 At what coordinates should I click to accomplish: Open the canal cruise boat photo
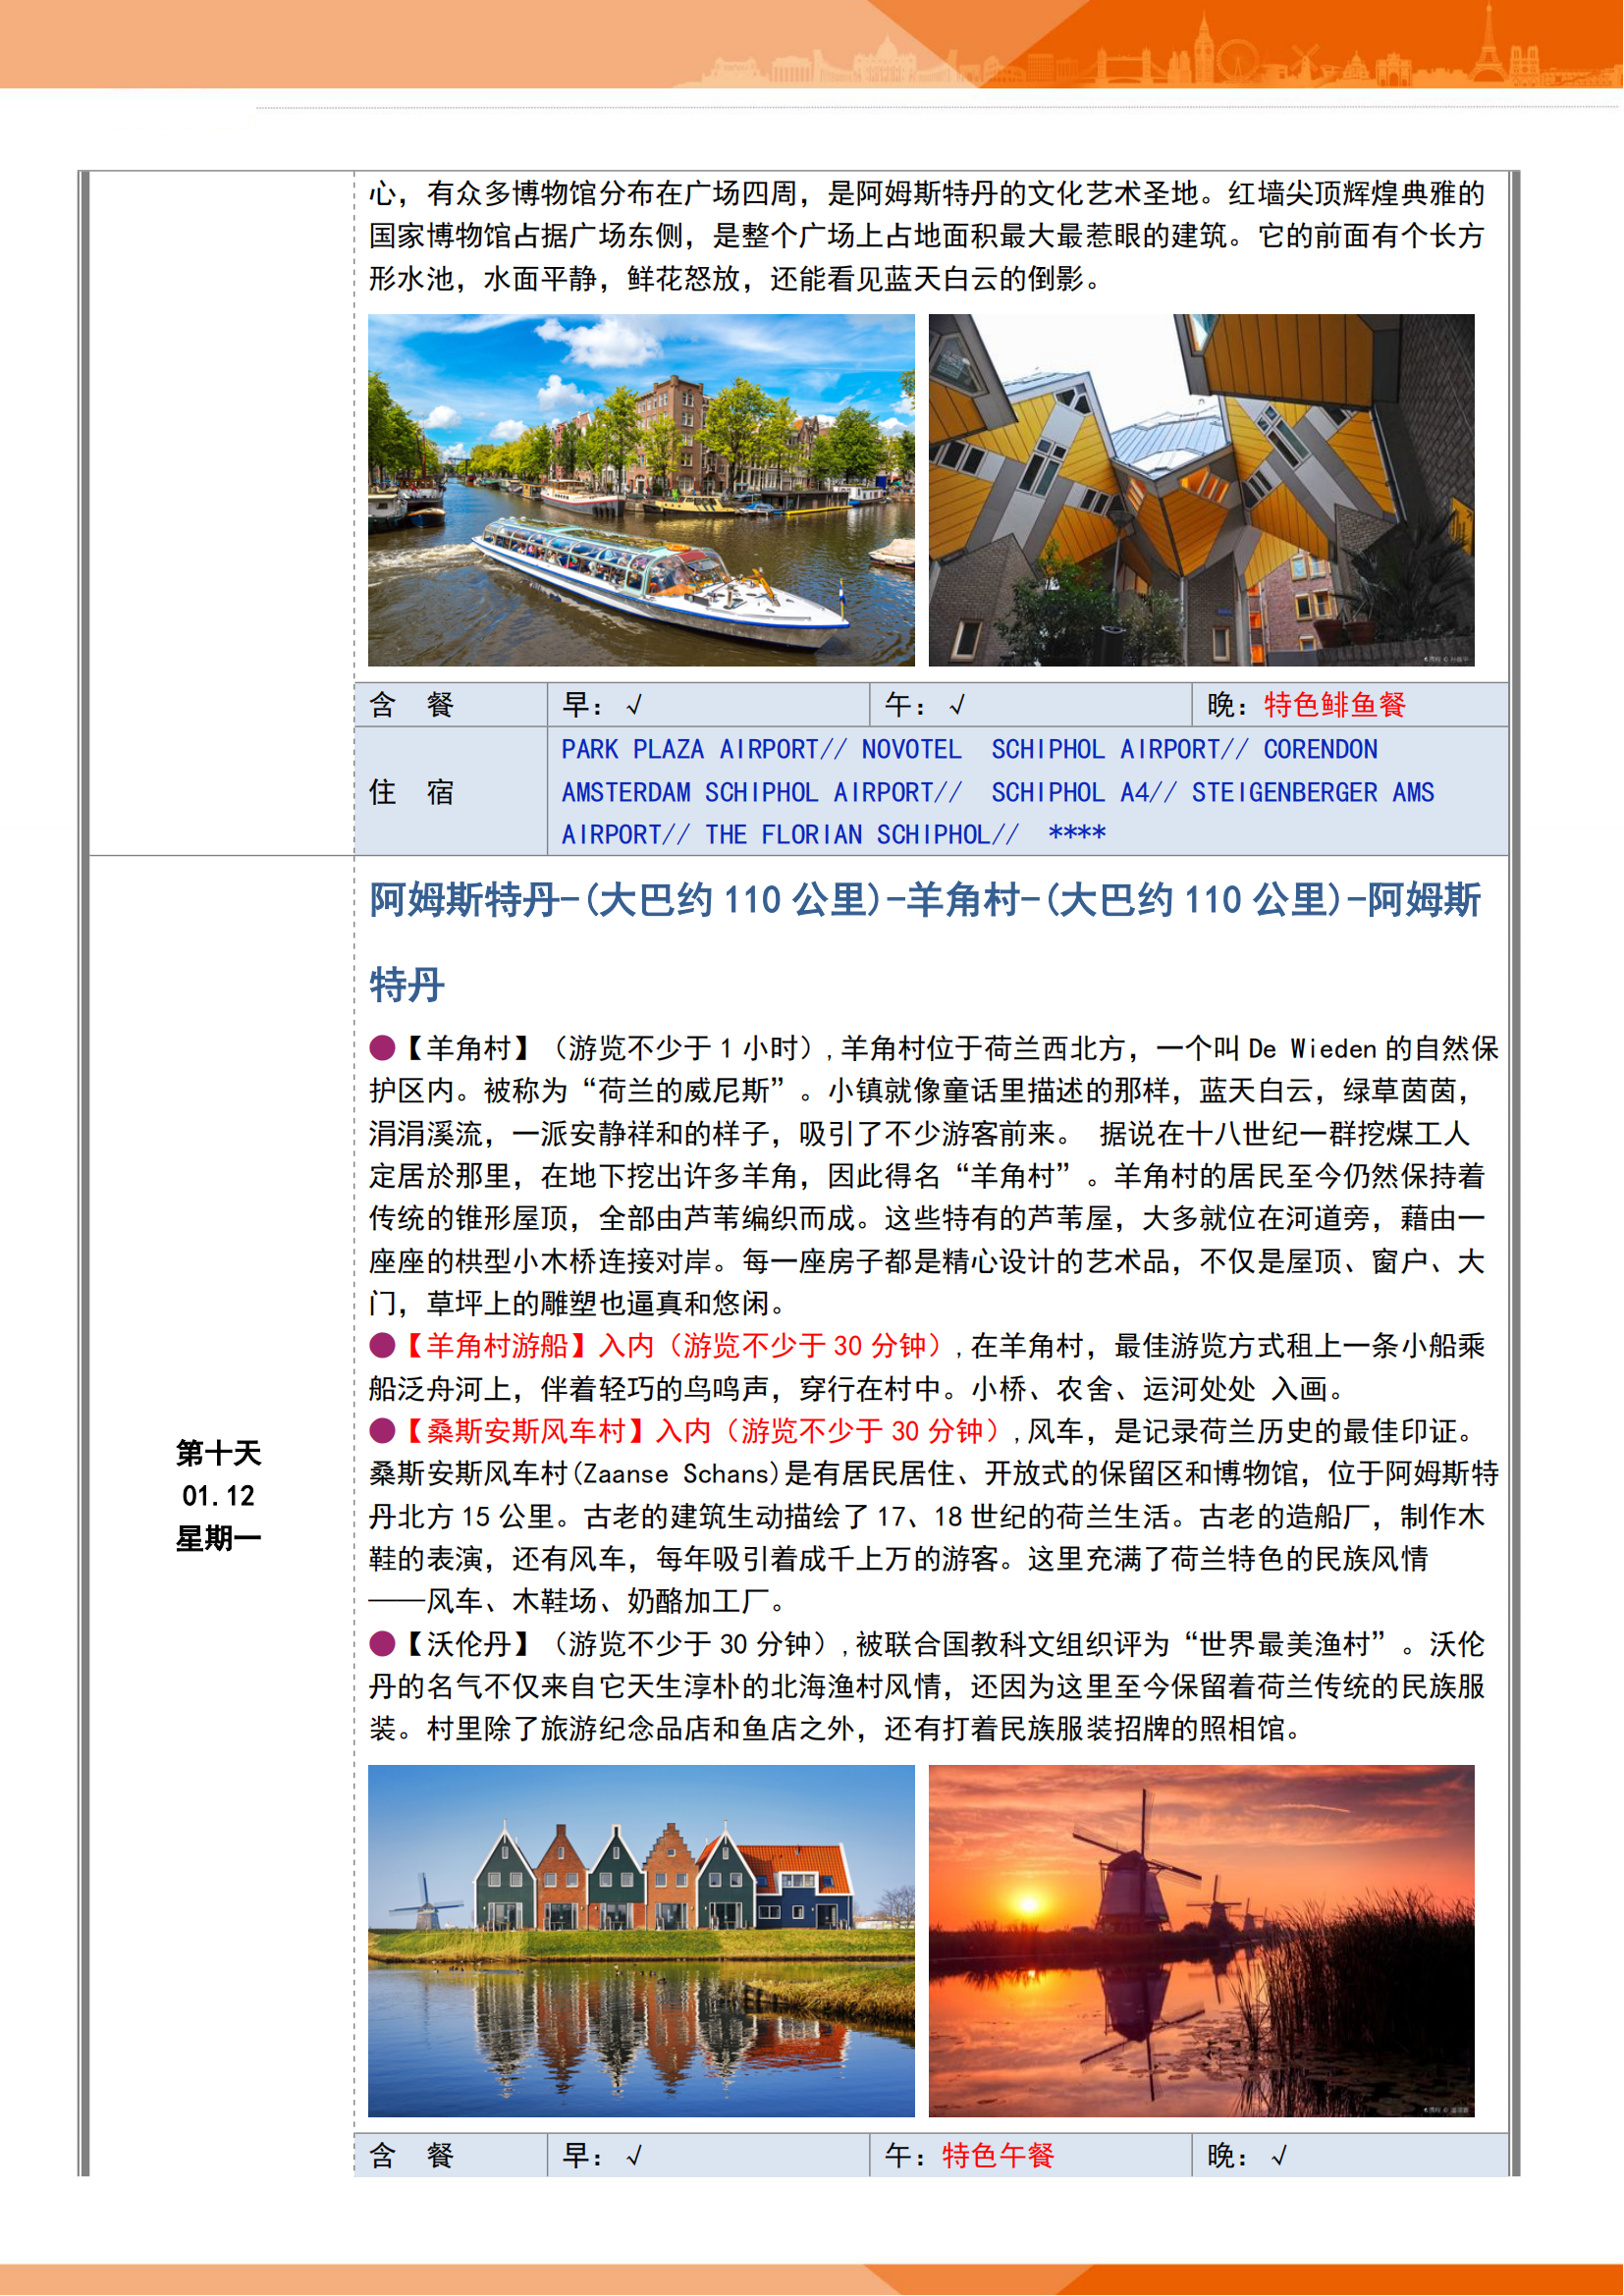[641, 490]
